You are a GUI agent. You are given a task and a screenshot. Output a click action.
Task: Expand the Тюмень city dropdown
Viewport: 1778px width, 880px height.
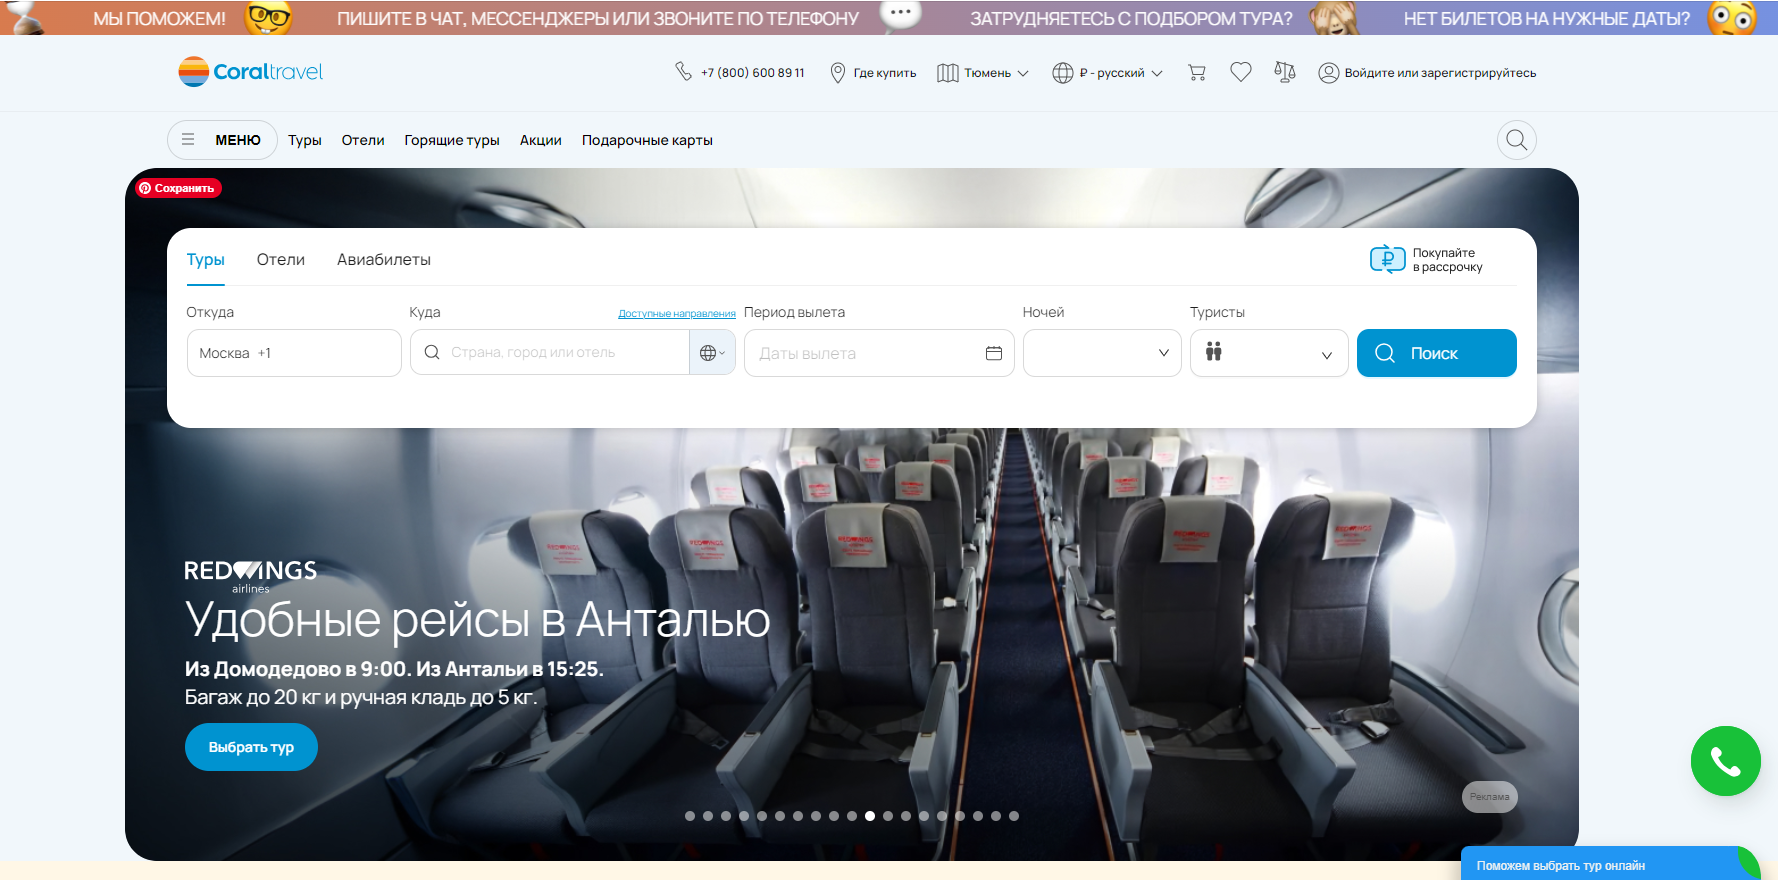[983, 73]
